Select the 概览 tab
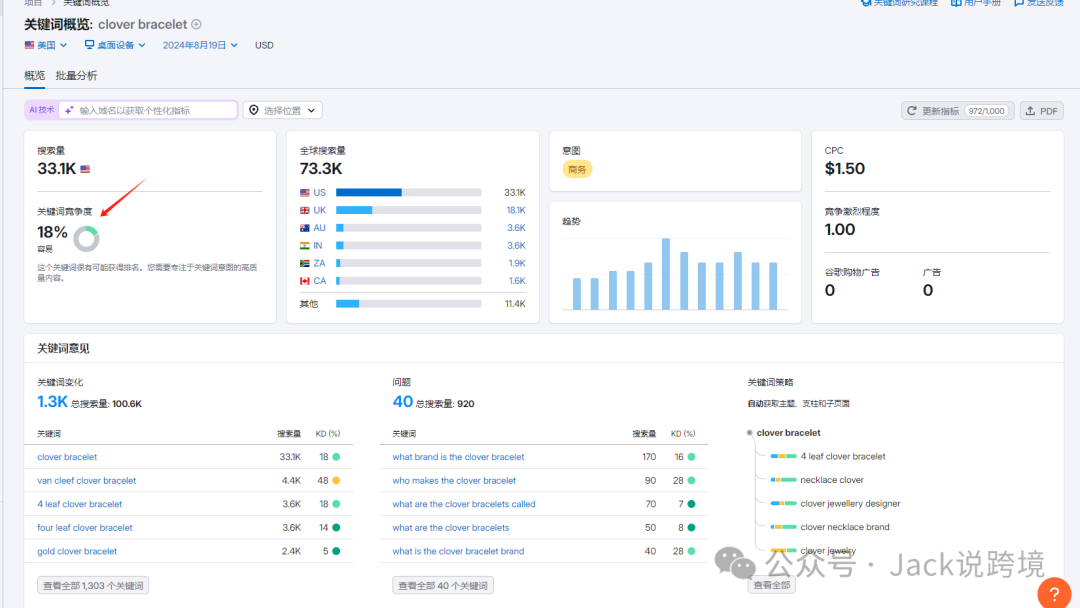This screenshot has height=608, width=1080. point(34,76)
